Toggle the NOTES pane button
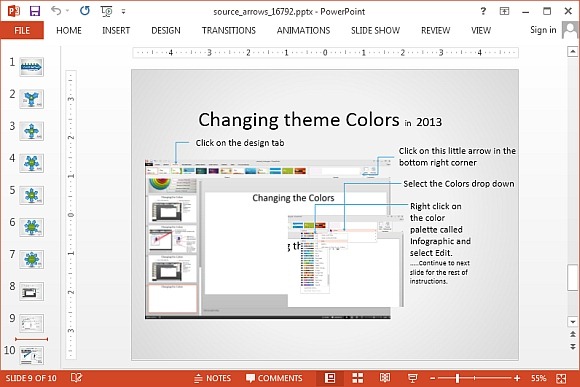The height and width of the screenshot is (387, 580). [x=212, y=378]
